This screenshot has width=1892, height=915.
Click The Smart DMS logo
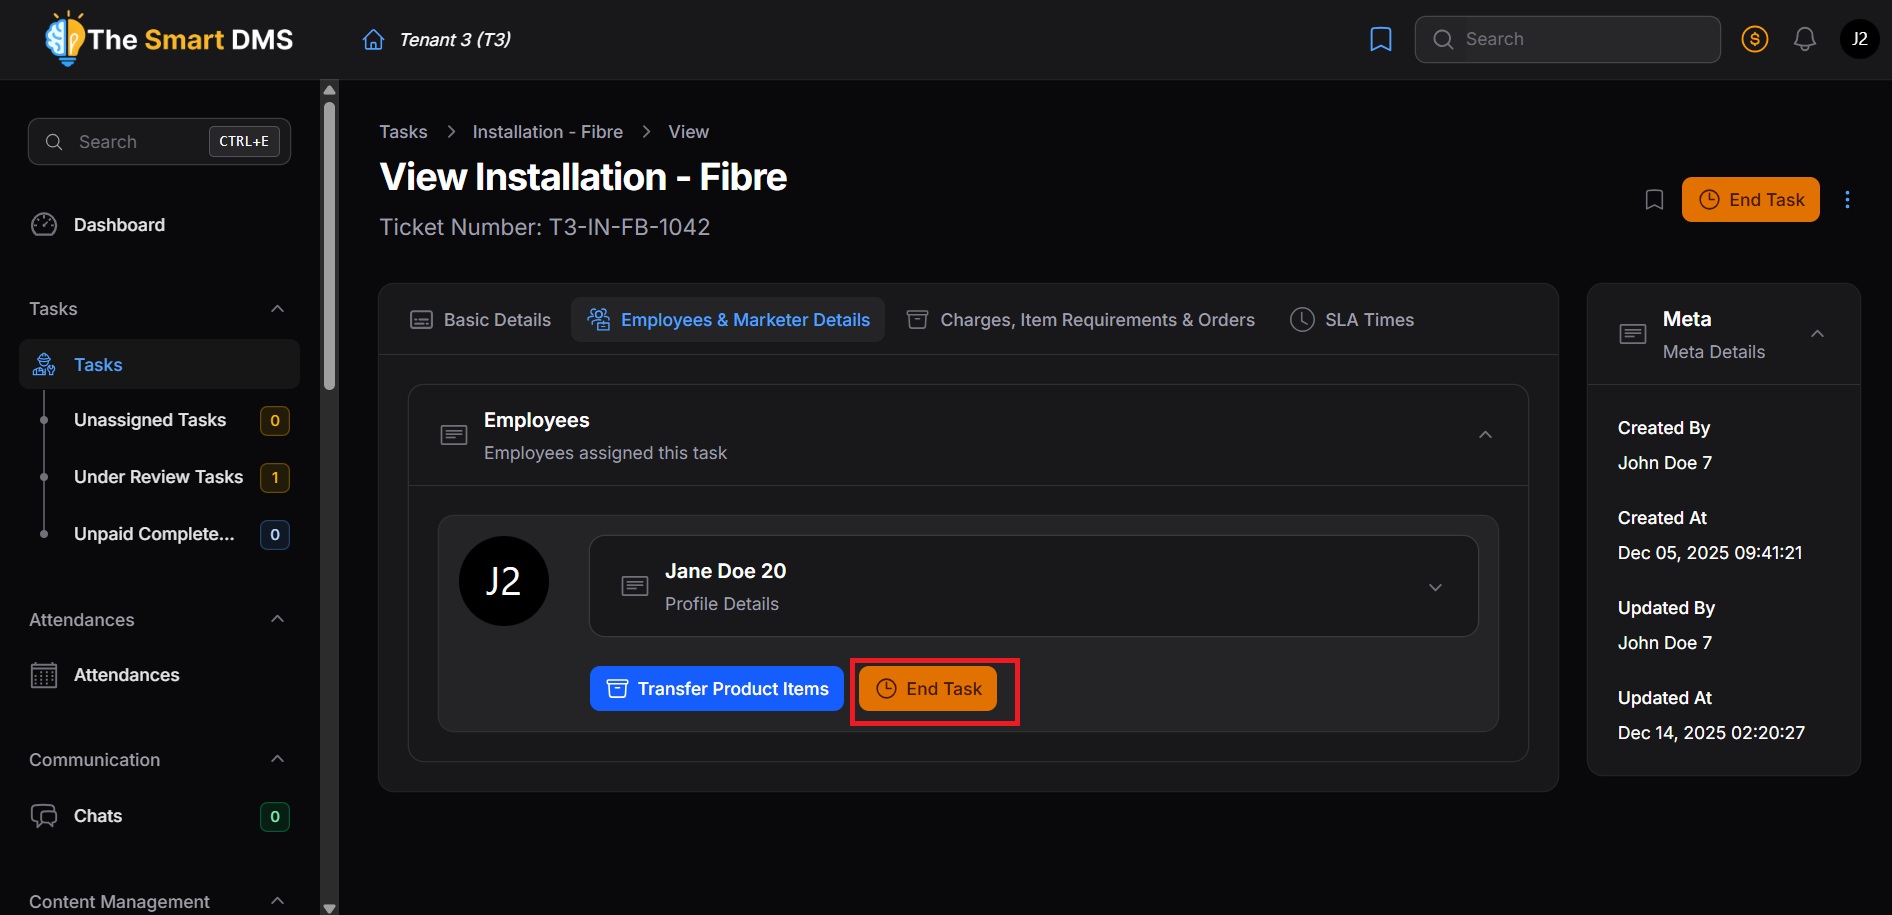click(x=169, y=39)
